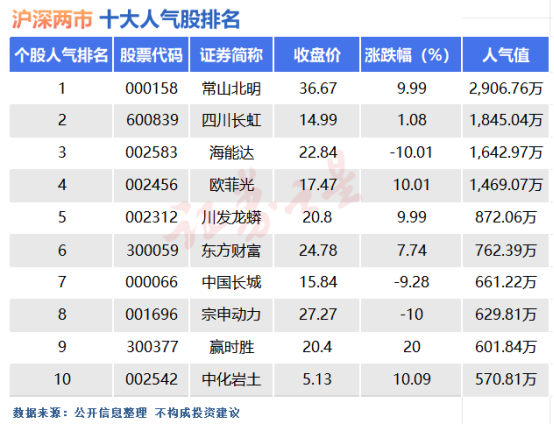The height and width of the screenshot is (425, 554).
Task: Select stock name 赢时胜
Action: click(231, 347)
